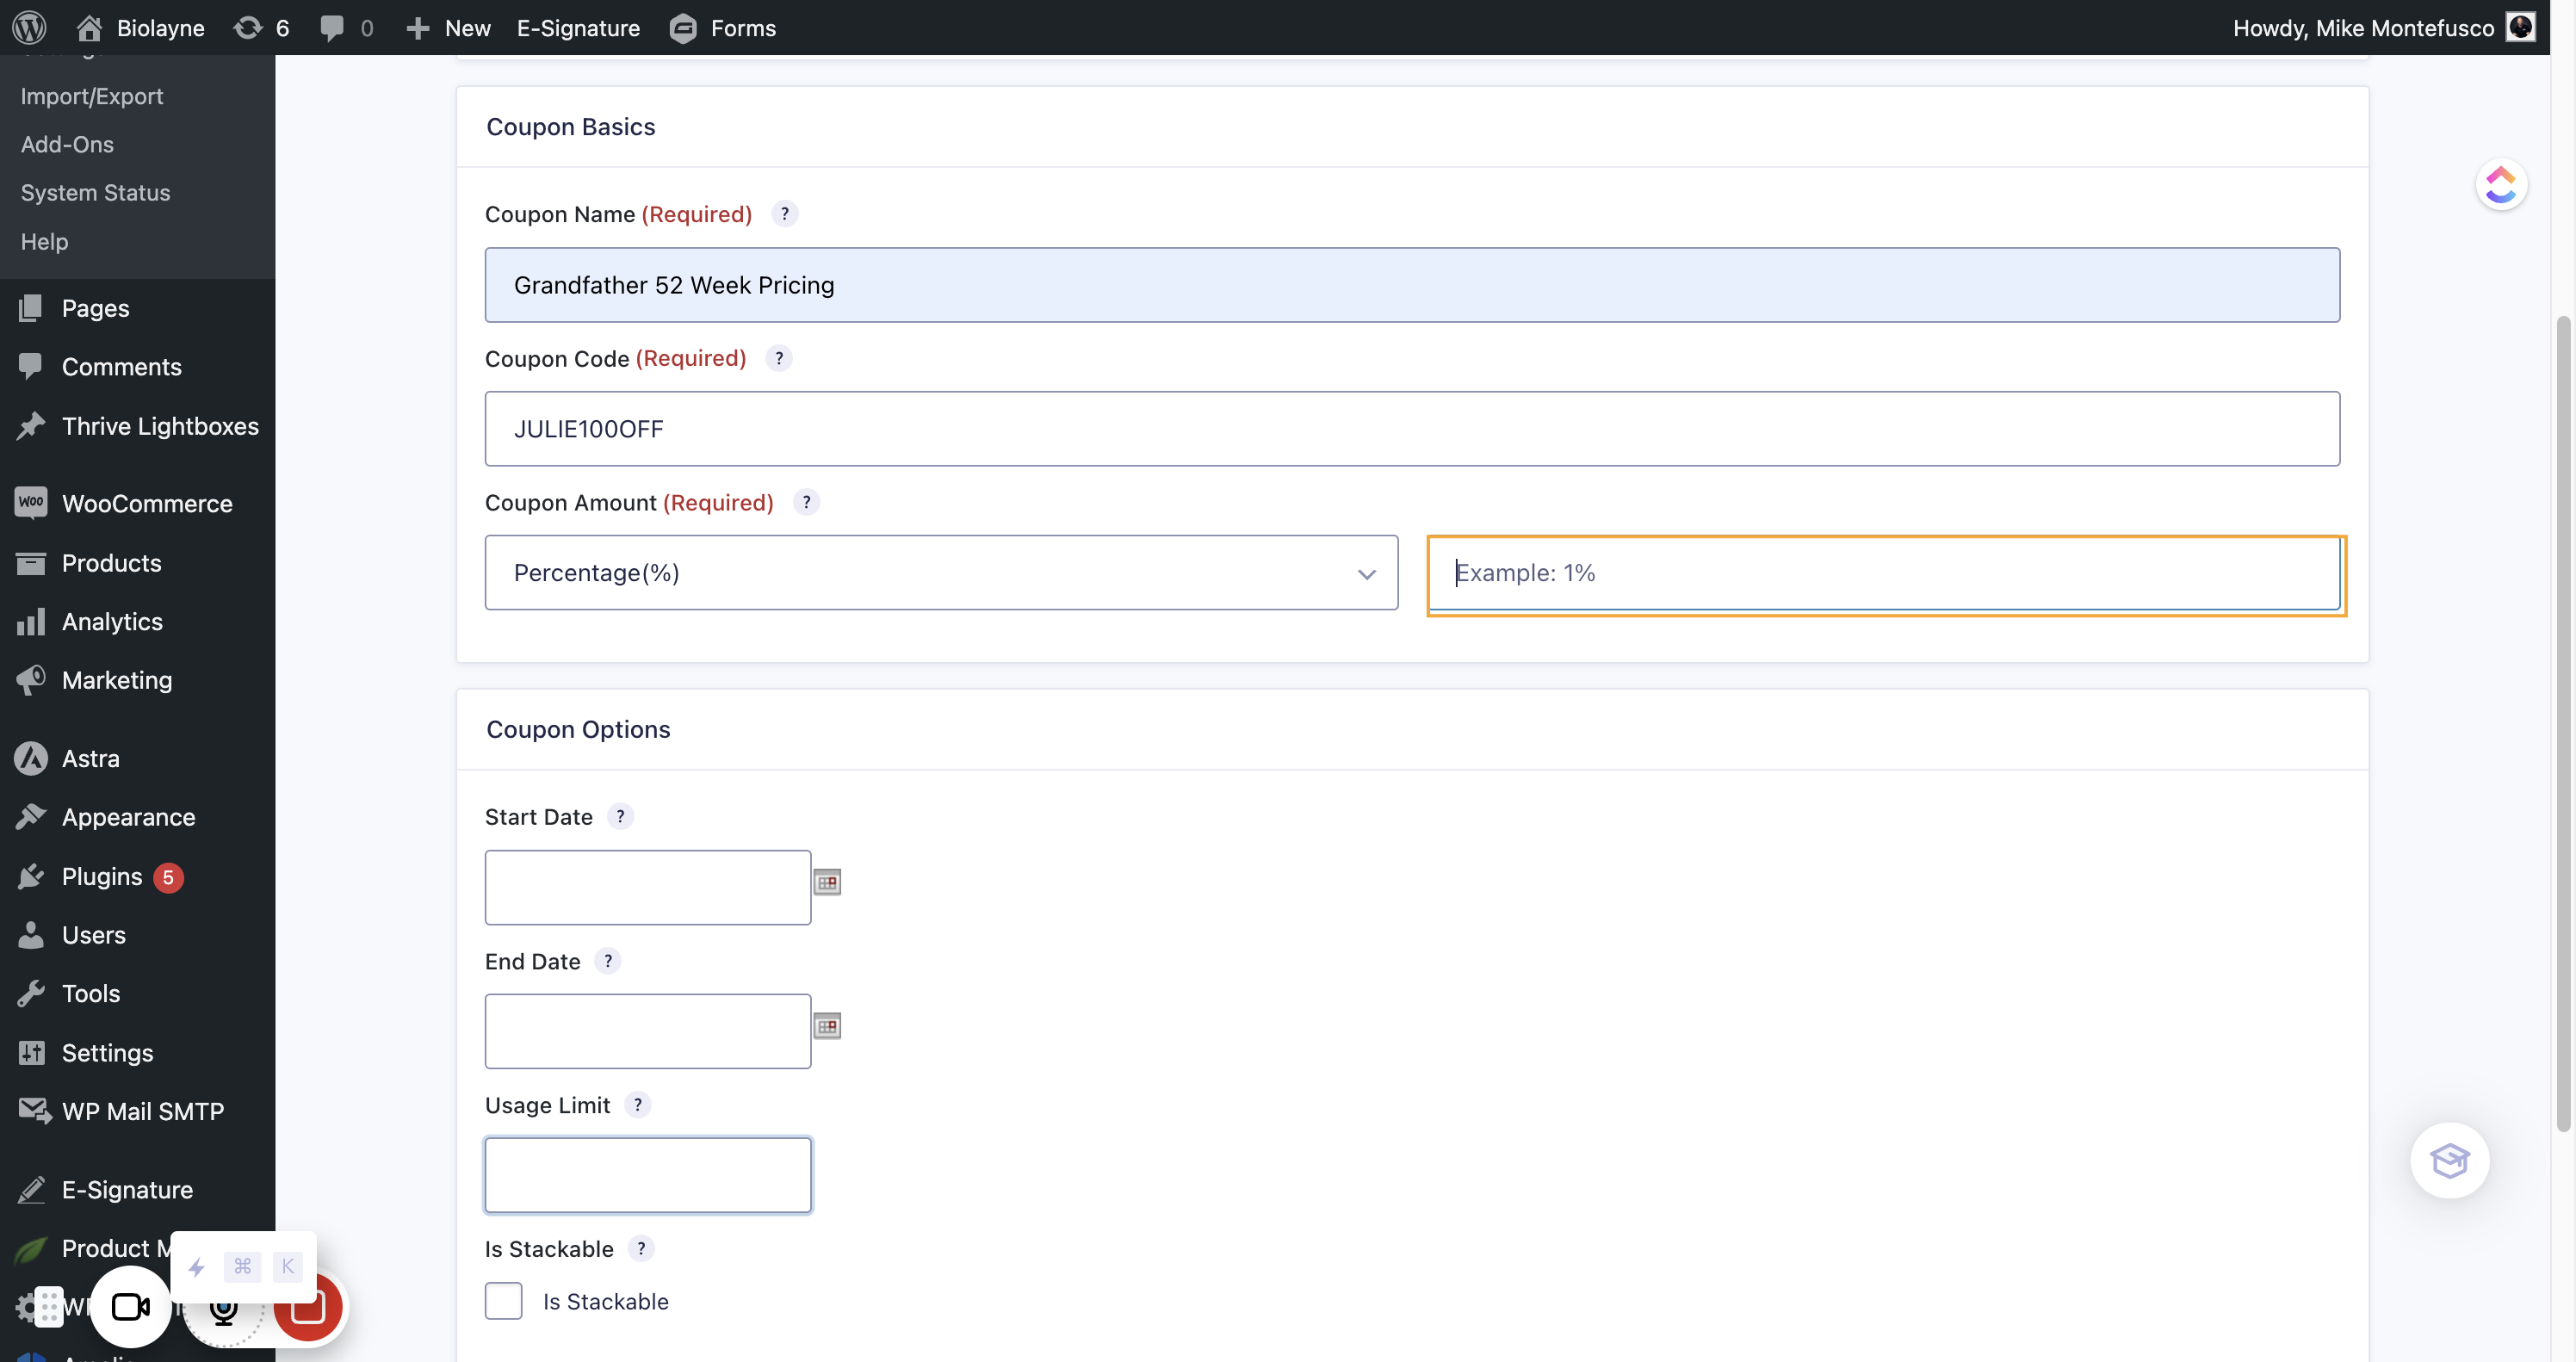Click the System Status submenu link
This screenshot has height=1362, width=2576.
(96, 193)
